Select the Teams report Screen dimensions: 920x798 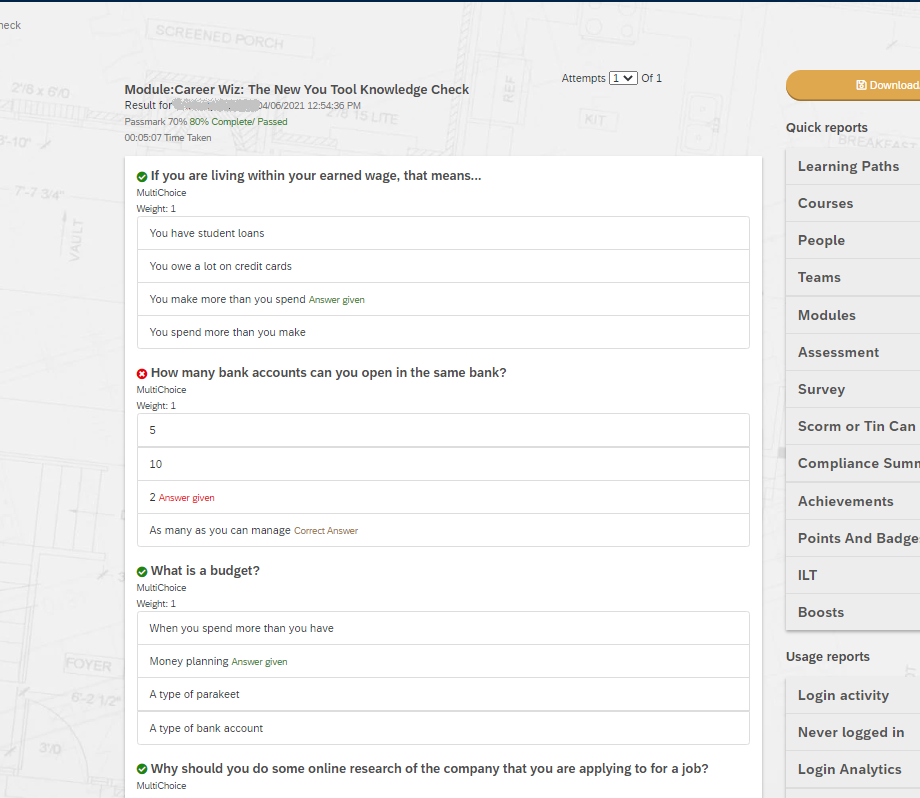819,277
